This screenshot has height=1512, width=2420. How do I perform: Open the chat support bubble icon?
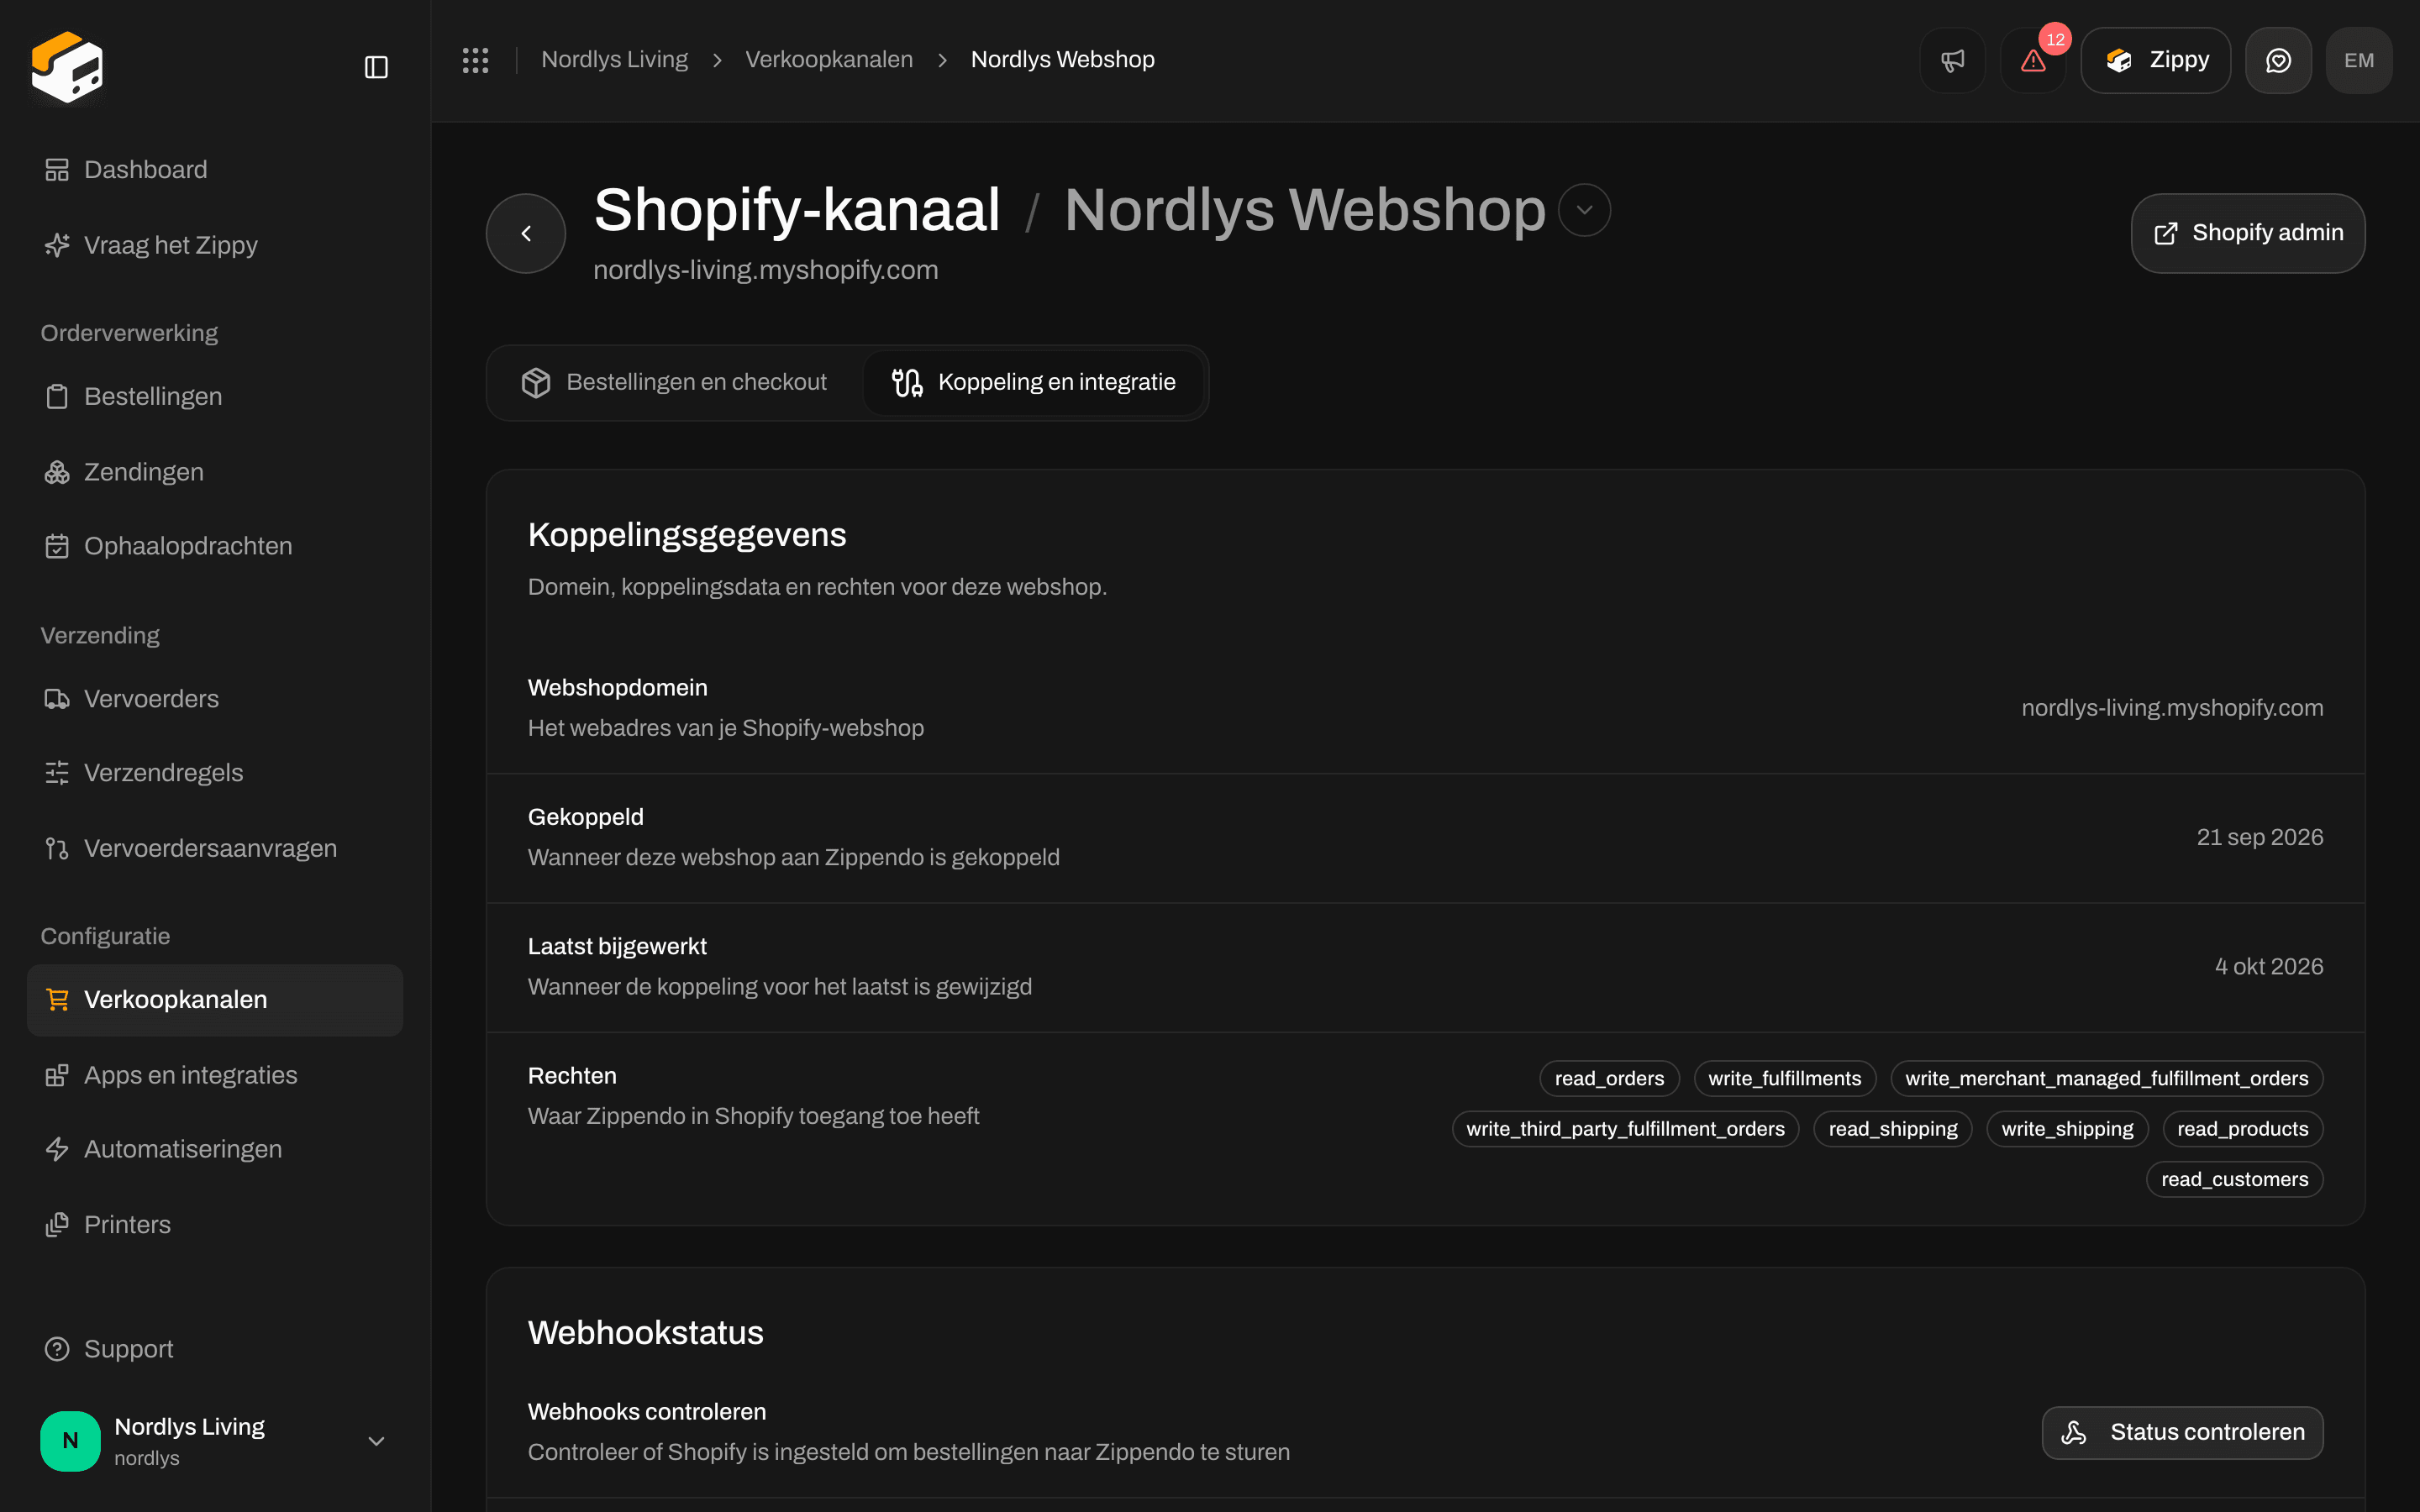pyautogui.click(x=2278, y=60)
